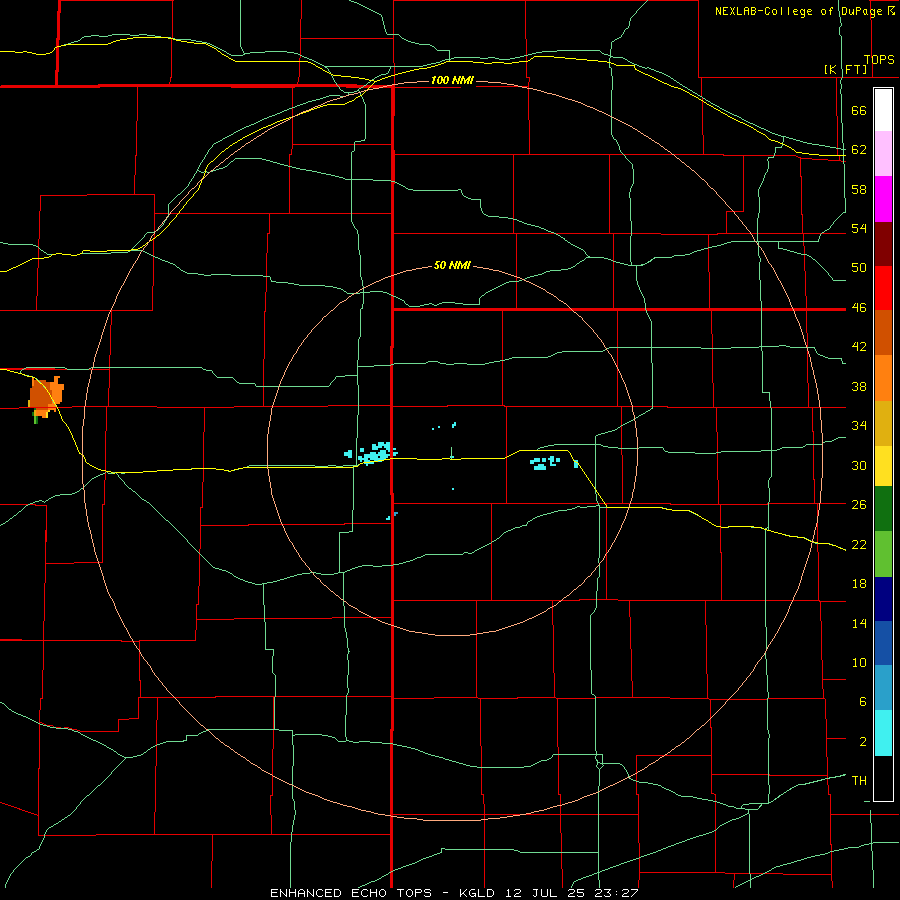Click the legend value 54

click(859, 228)
